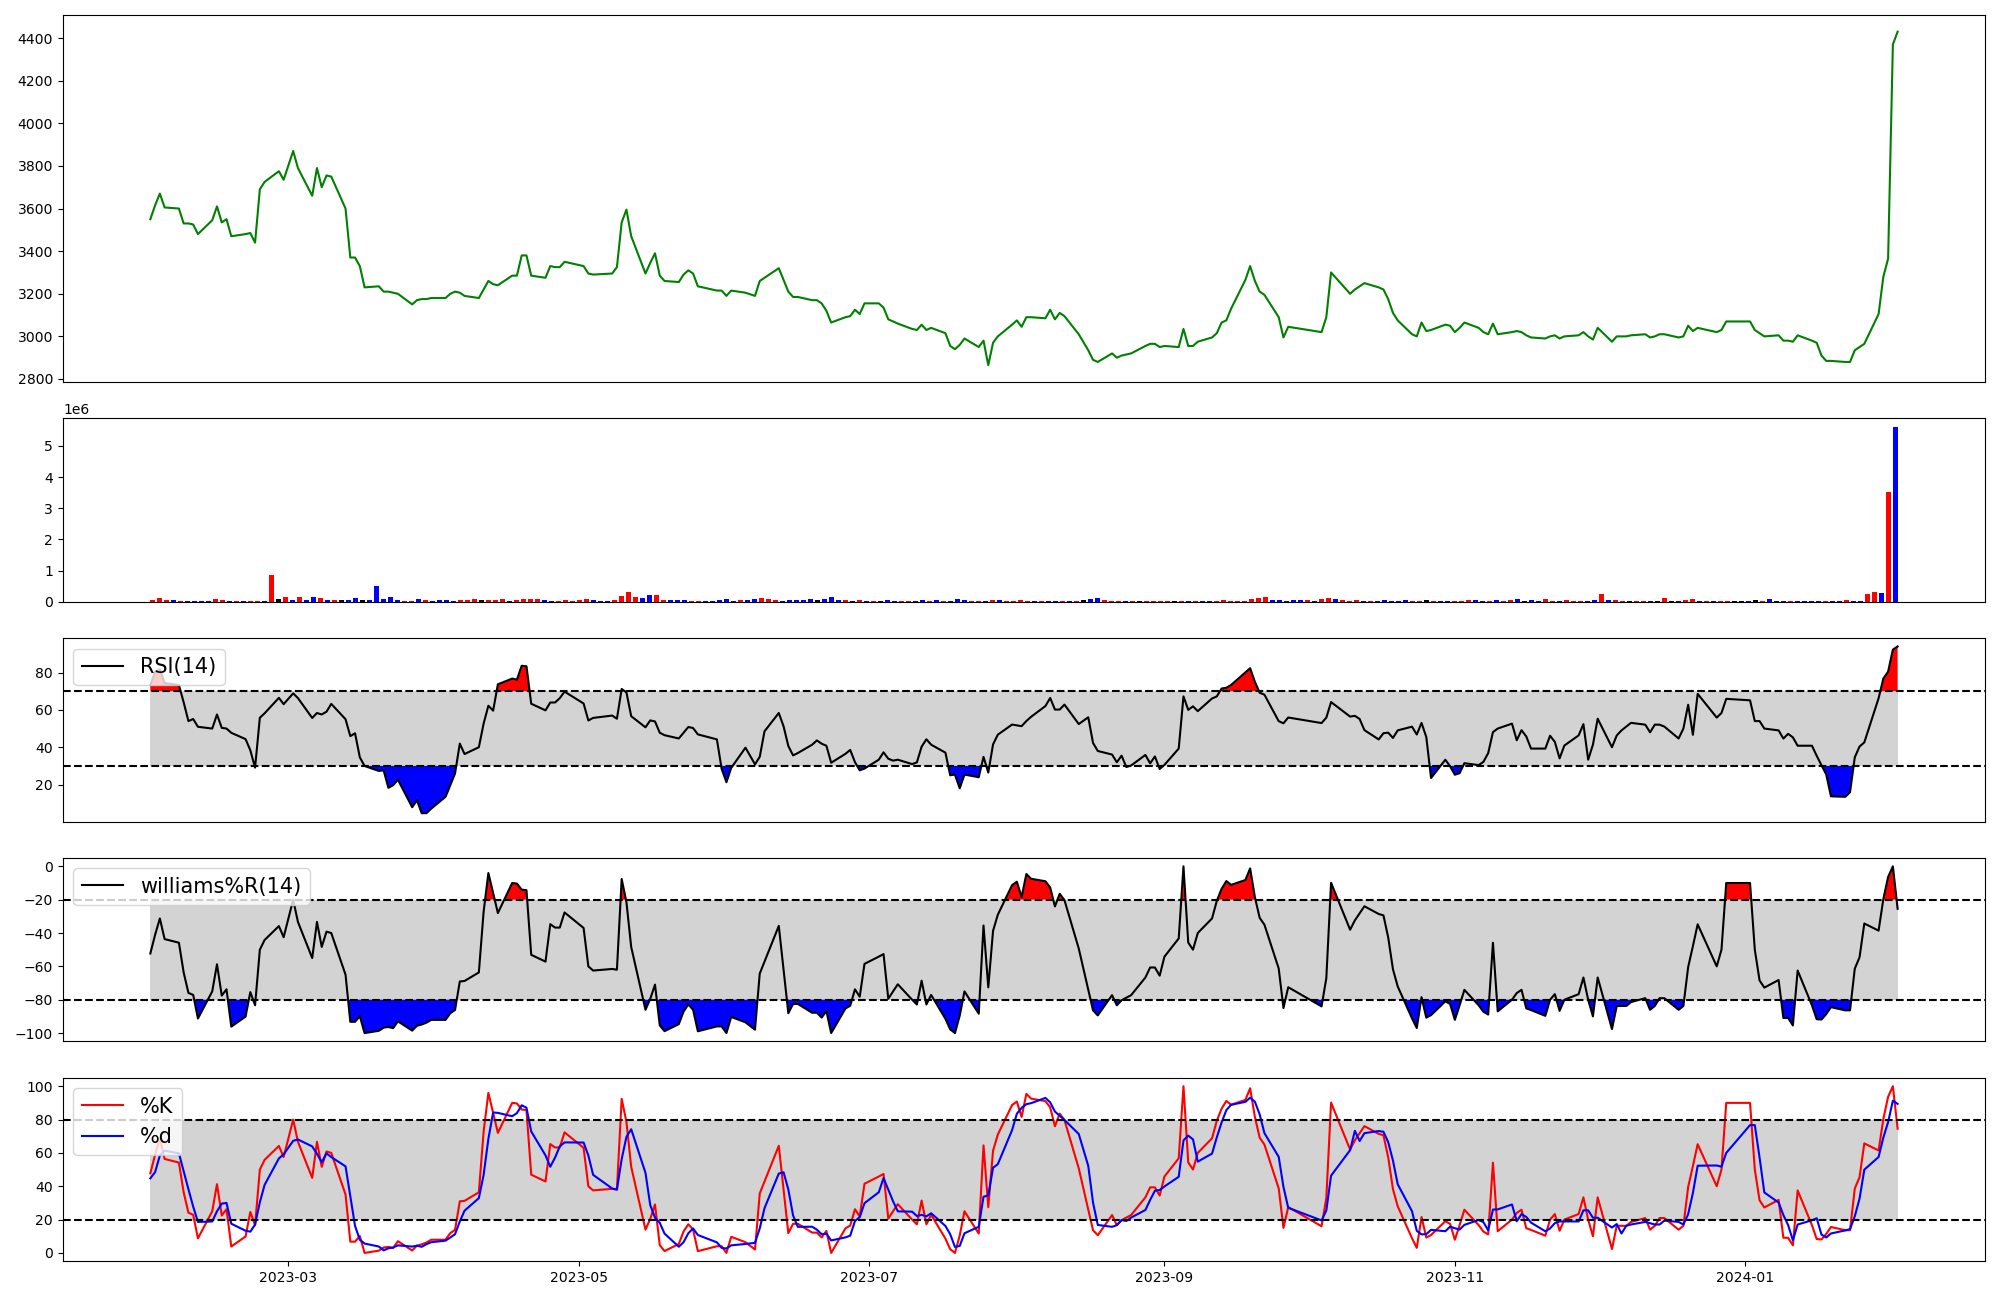The image size is (2000, 1300).
Task: Click the RSI(14) legend entry
Action: click(x=177, y=666)
